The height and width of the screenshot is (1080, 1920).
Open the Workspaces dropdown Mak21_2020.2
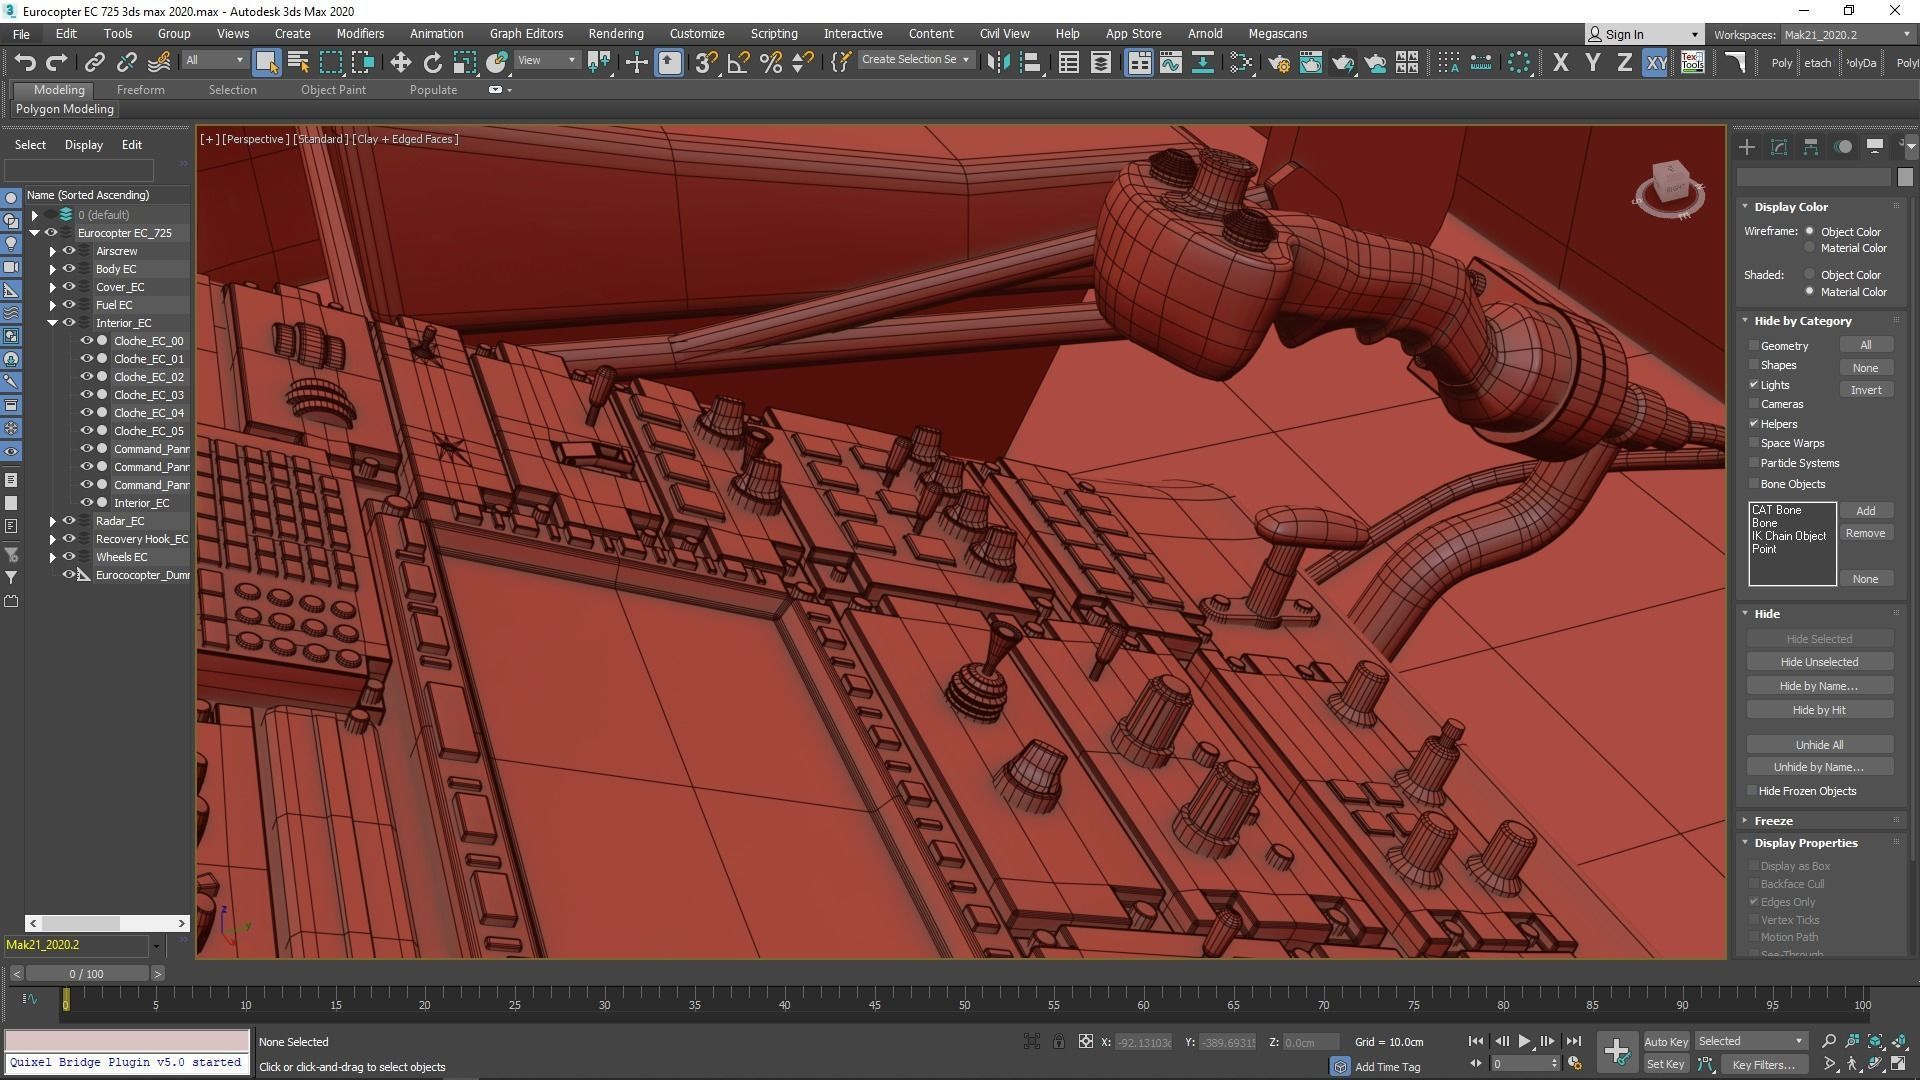click(1846, 34)
